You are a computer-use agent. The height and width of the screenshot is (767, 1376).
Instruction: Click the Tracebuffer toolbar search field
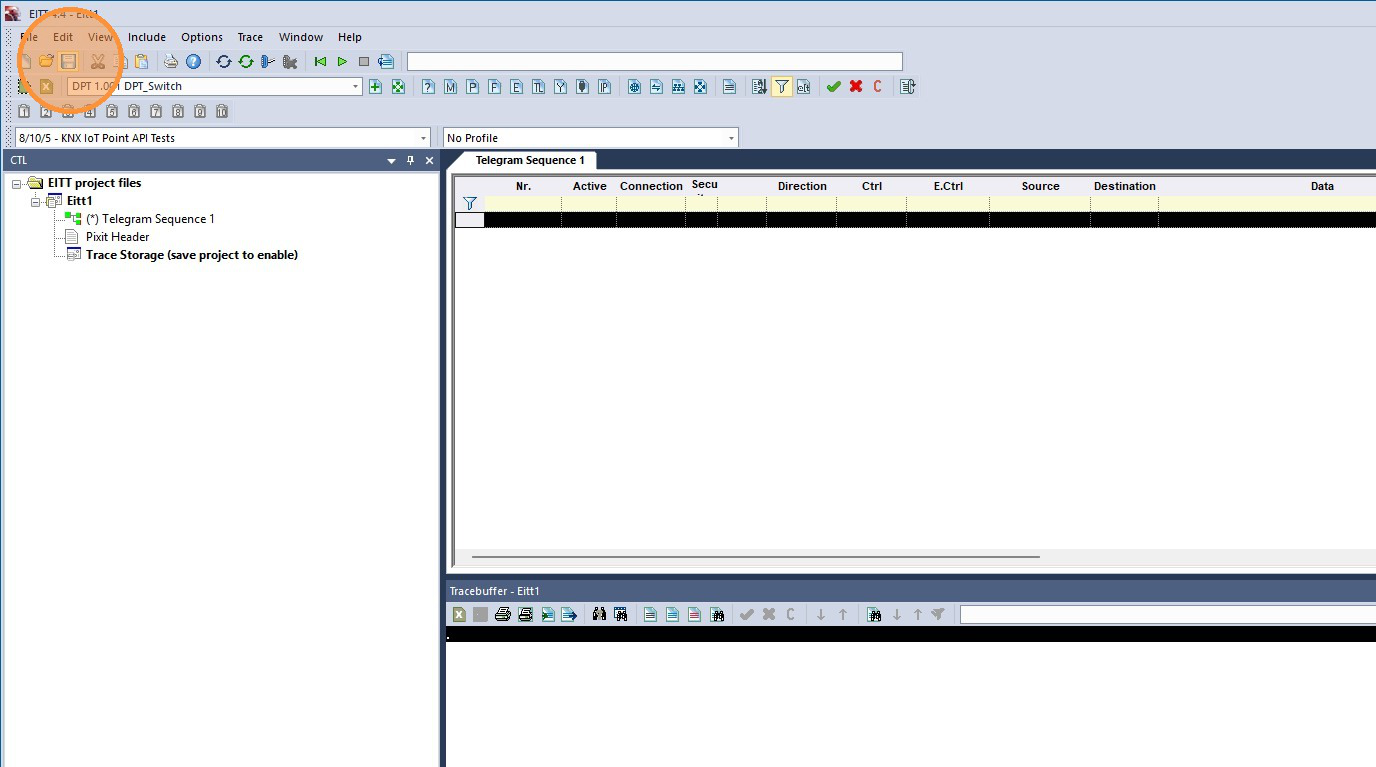coord(1167,614)
